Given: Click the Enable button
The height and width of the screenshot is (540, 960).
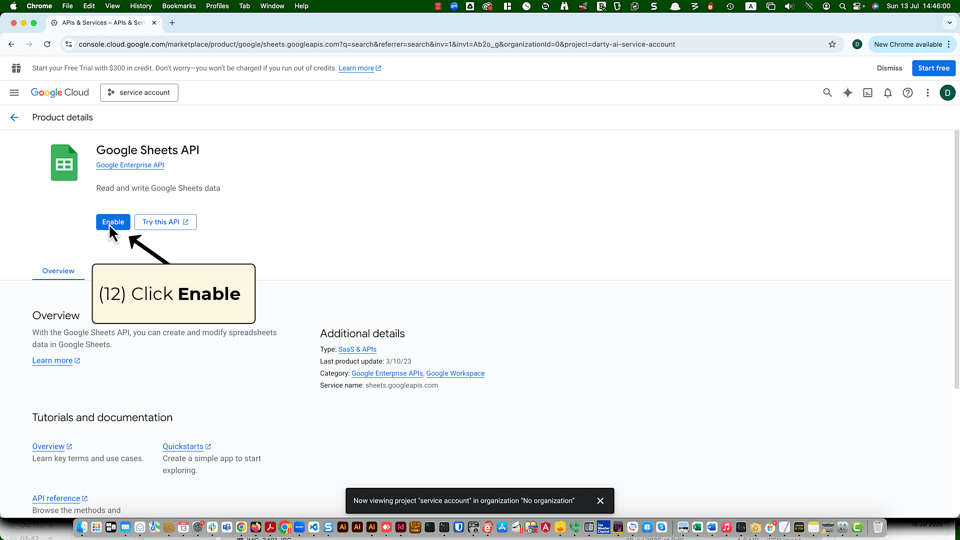Looking at the screenshot, I should 113,222.
